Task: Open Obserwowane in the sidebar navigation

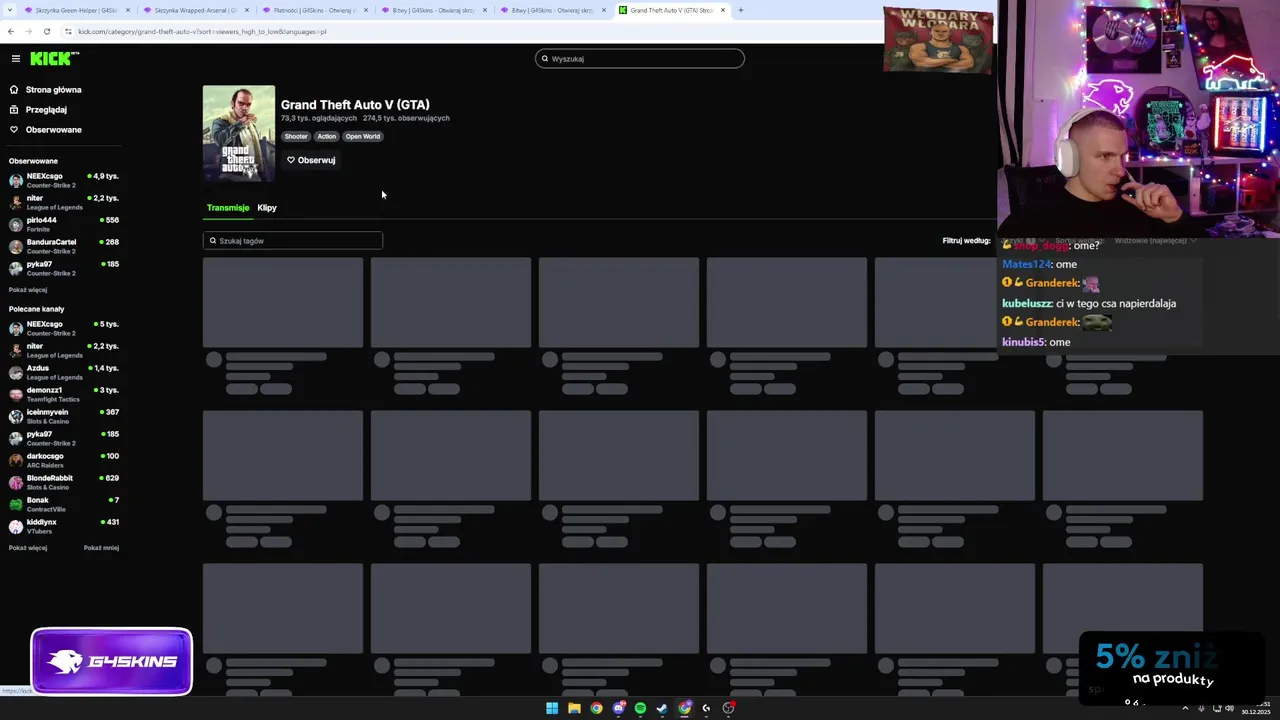Action: click(54, 130)
